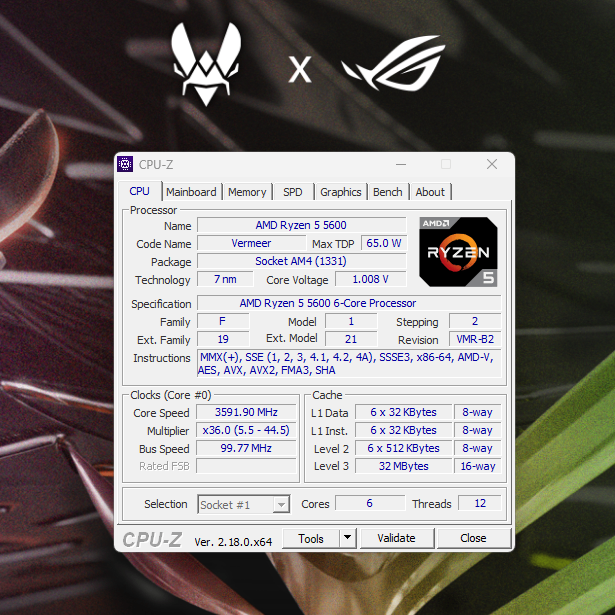Click the Close button at bottom
Screen dimensions: 615x615
(x=473, y=538)
